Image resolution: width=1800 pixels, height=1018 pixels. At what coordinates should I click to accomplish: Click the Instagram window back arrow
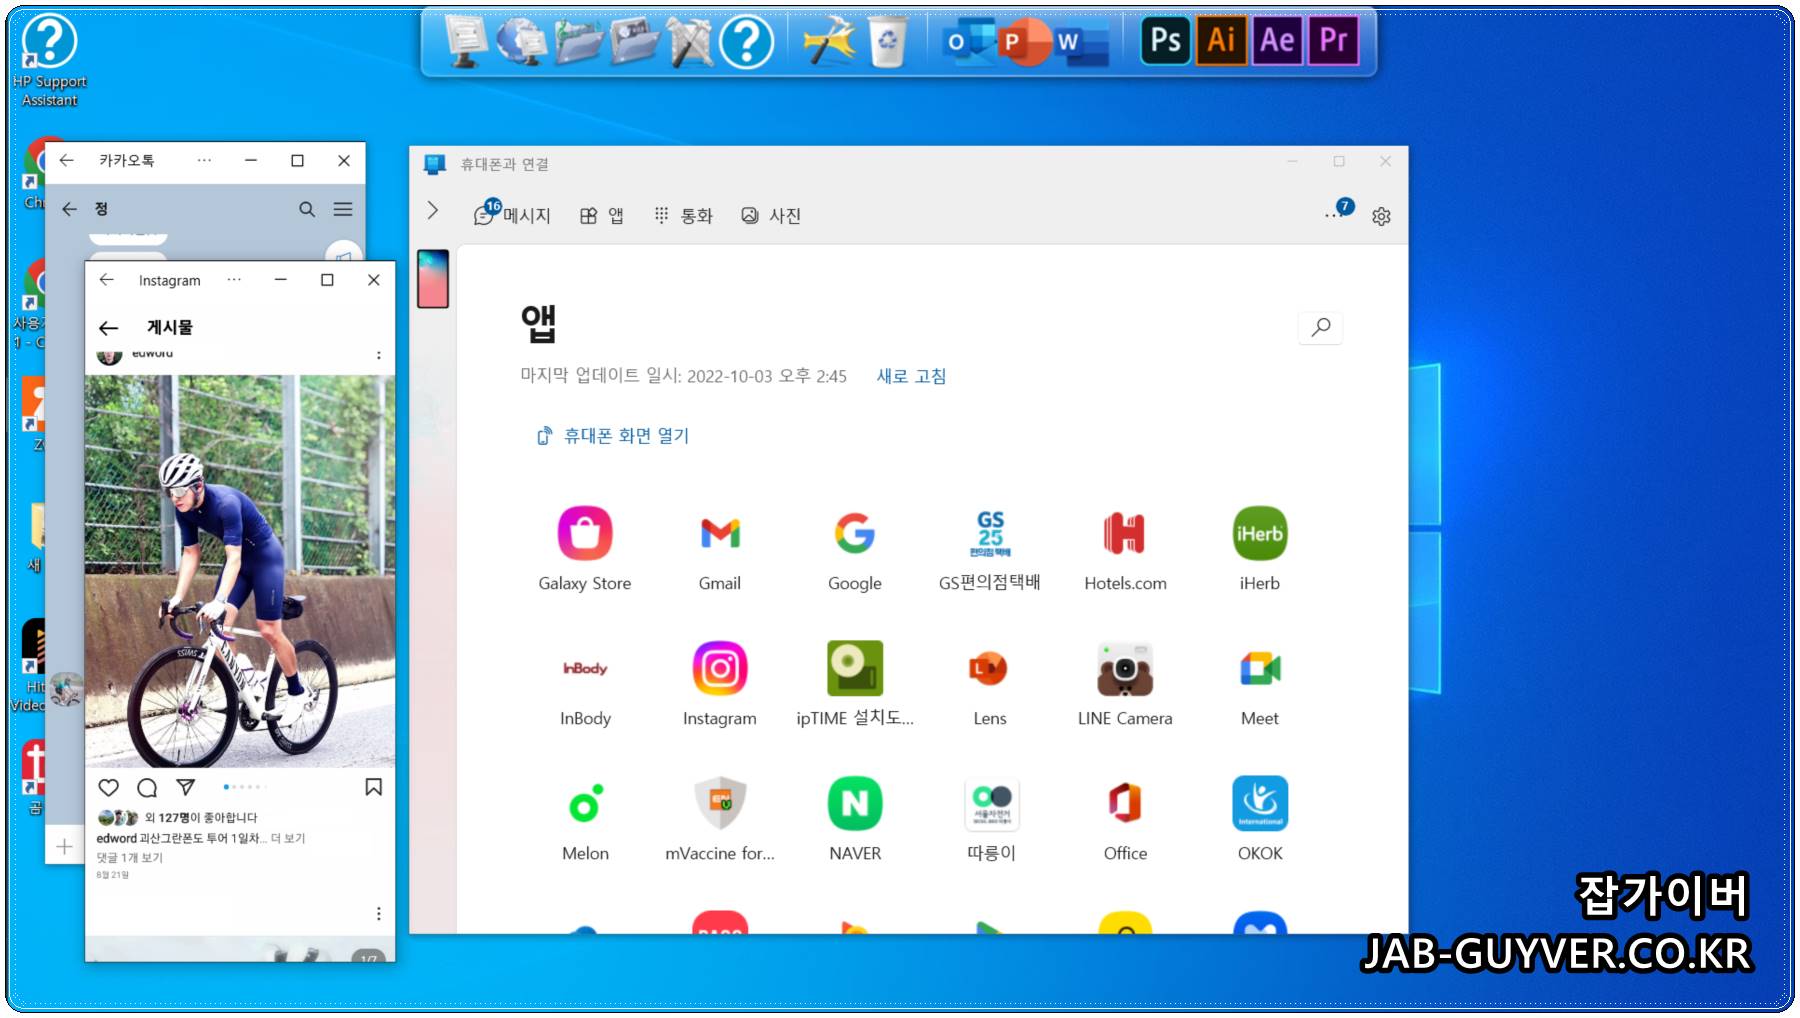pyautogui.click(x=107, y=280)
